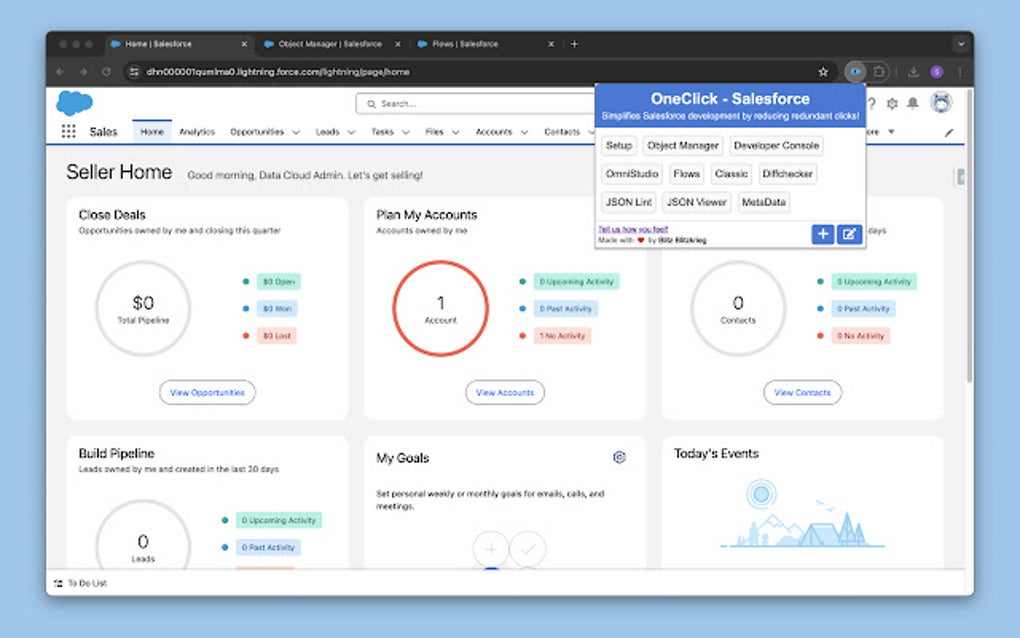
Task: Click the blue plus icon in OneClick popup
Action: (x=822, y=233)
